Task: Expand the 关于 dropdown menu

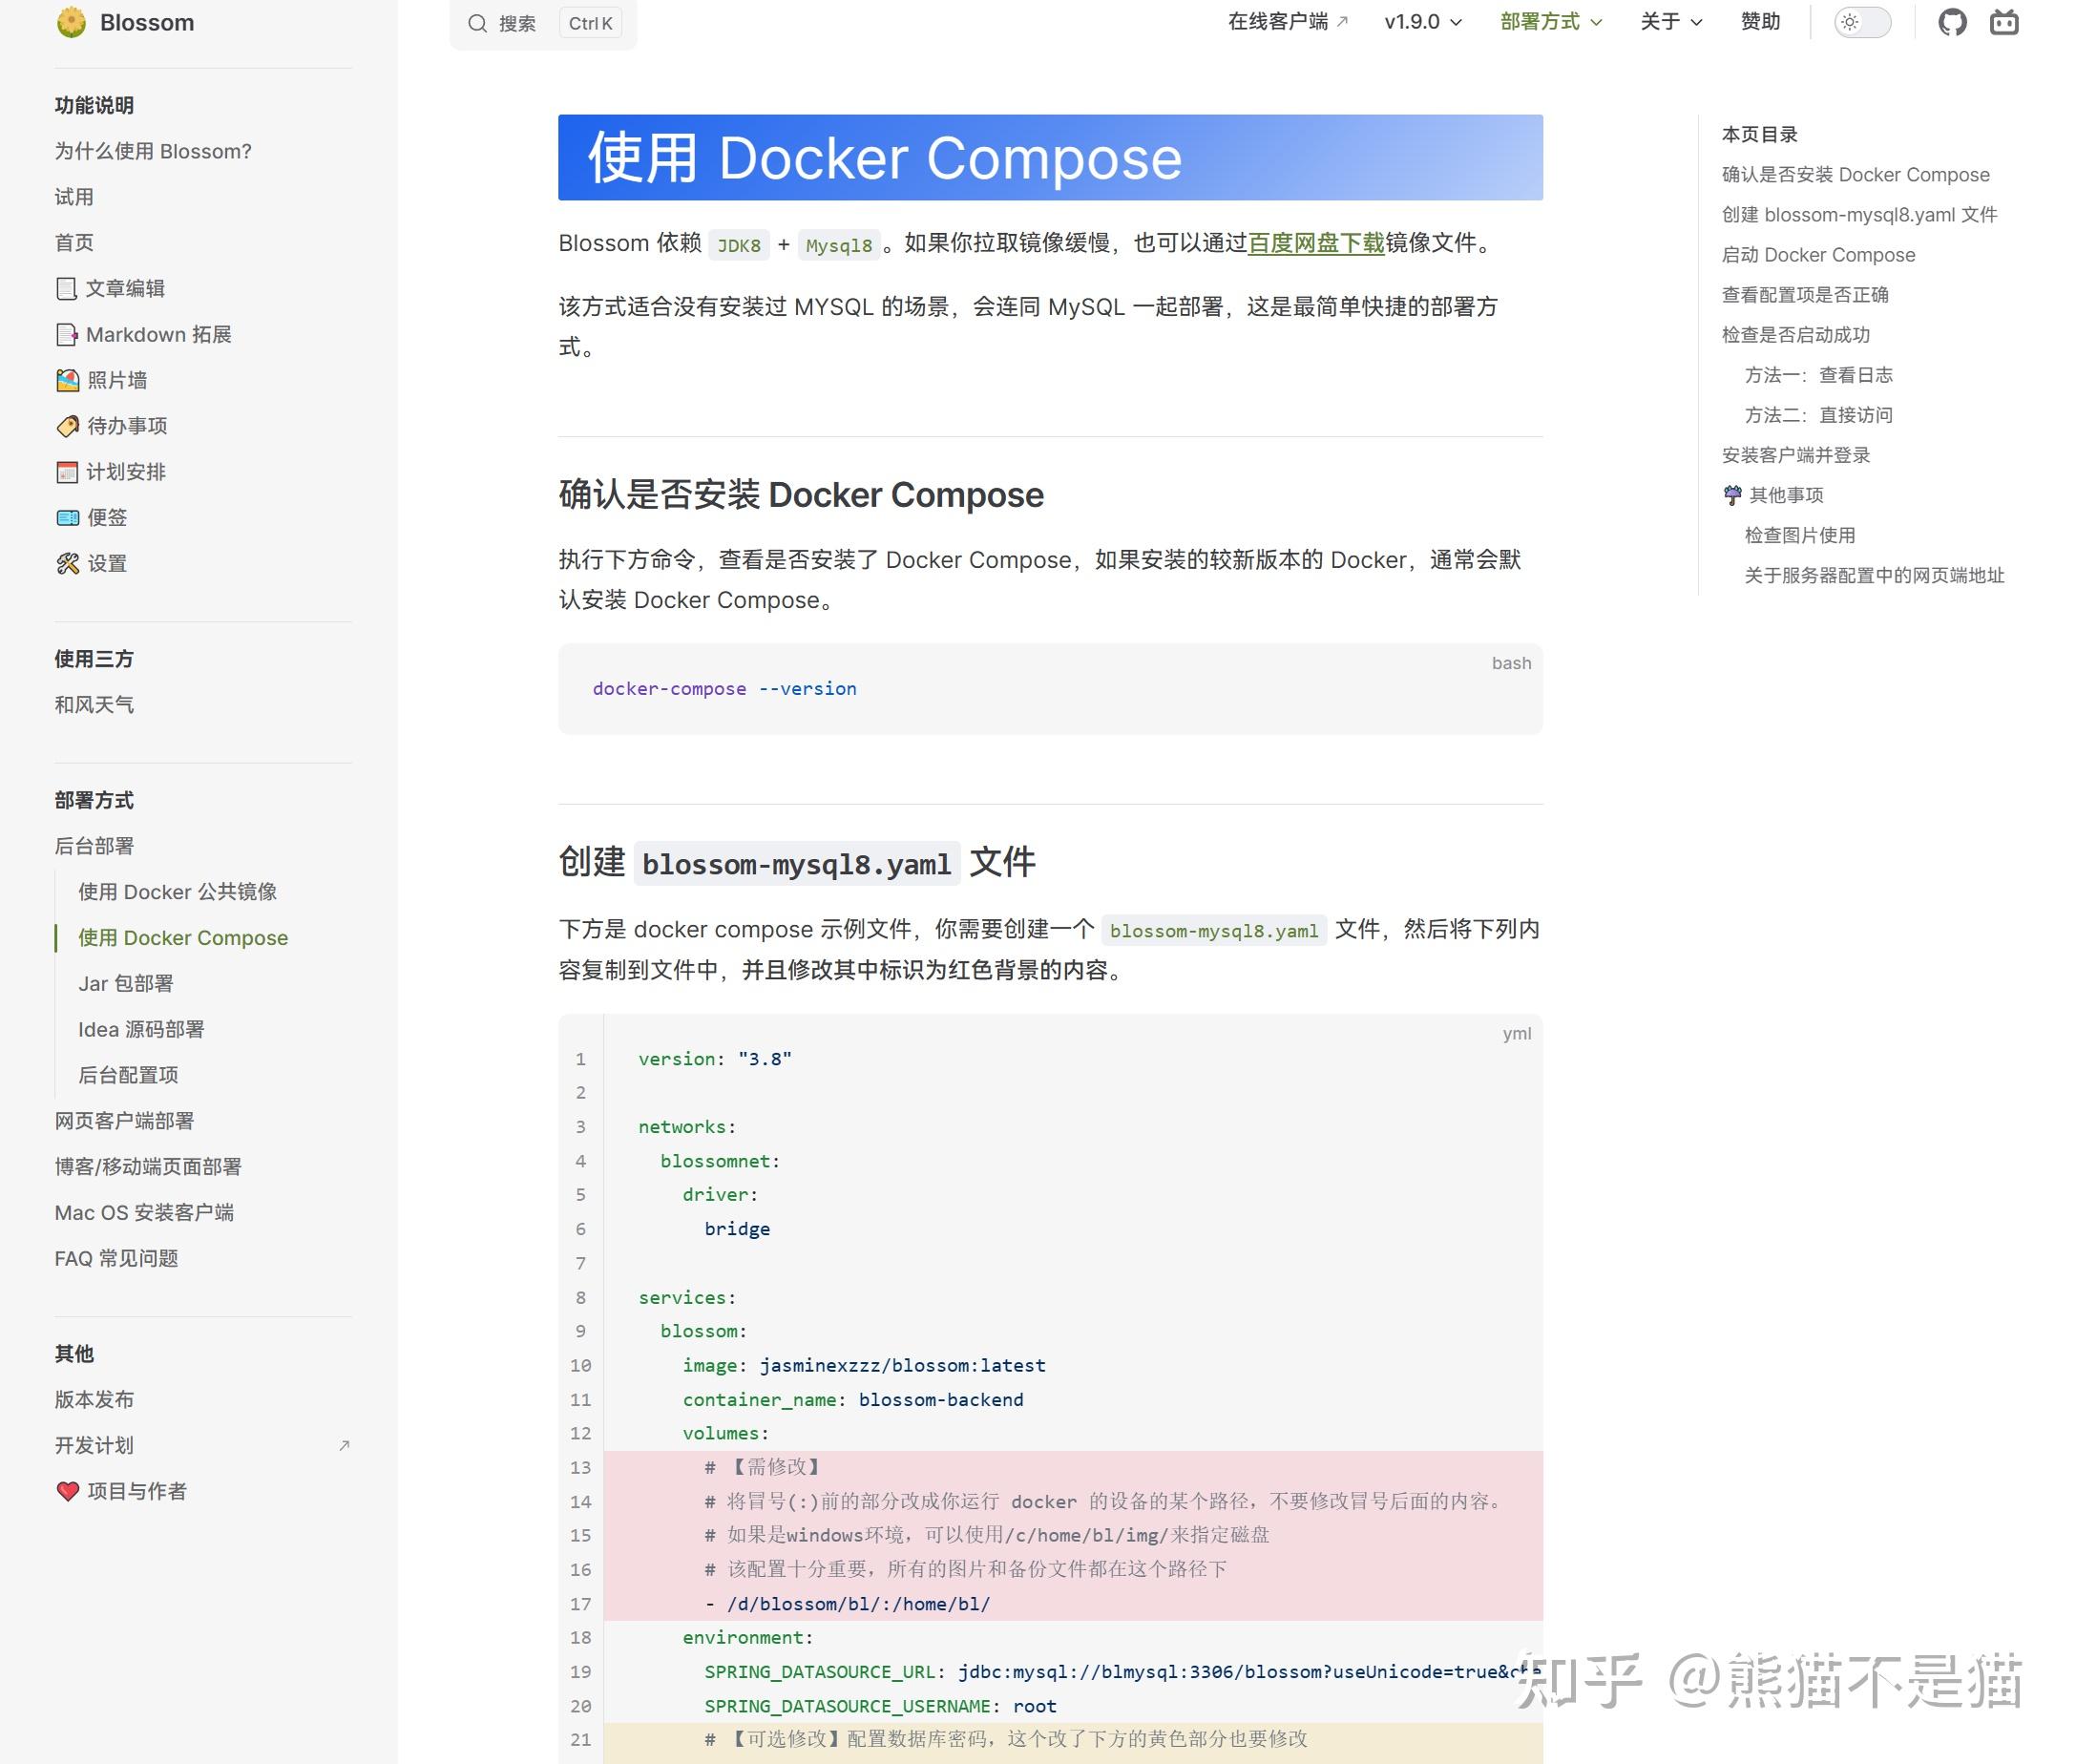Action: coord(1670,22)
